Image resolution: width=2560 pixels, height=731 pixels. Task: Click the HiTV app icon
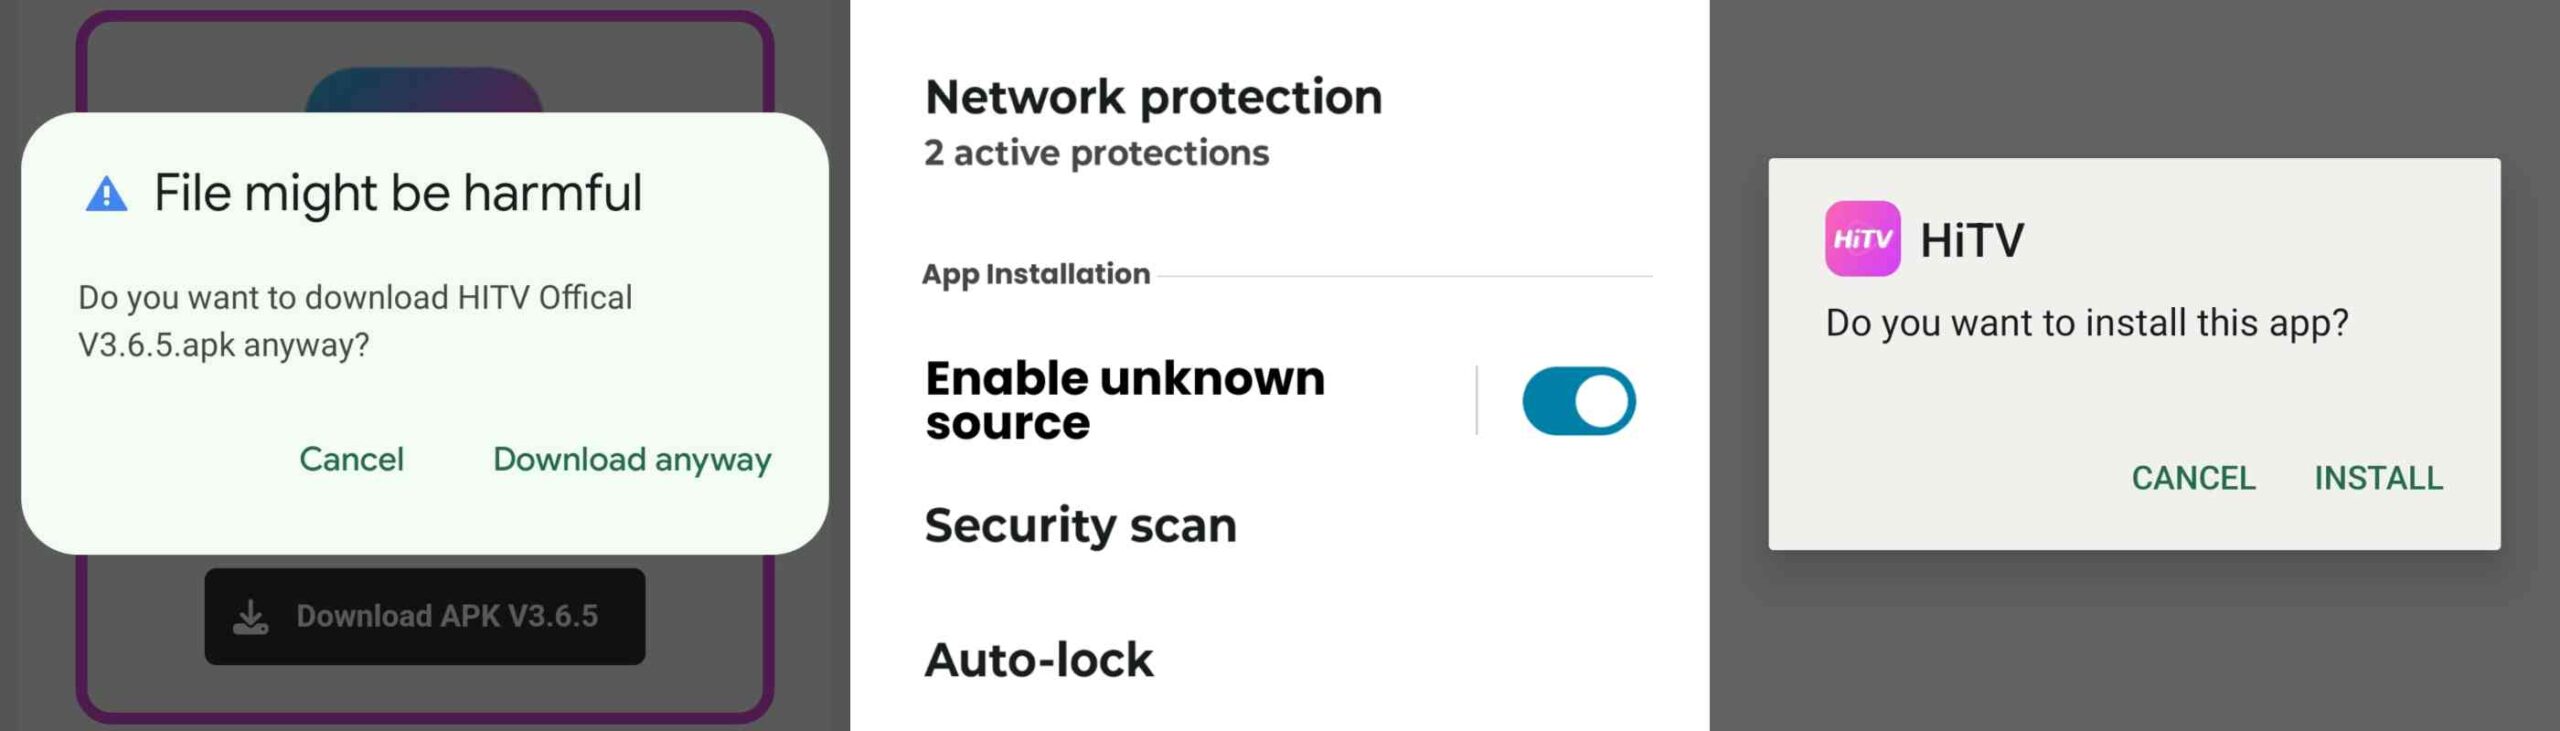1862,239
